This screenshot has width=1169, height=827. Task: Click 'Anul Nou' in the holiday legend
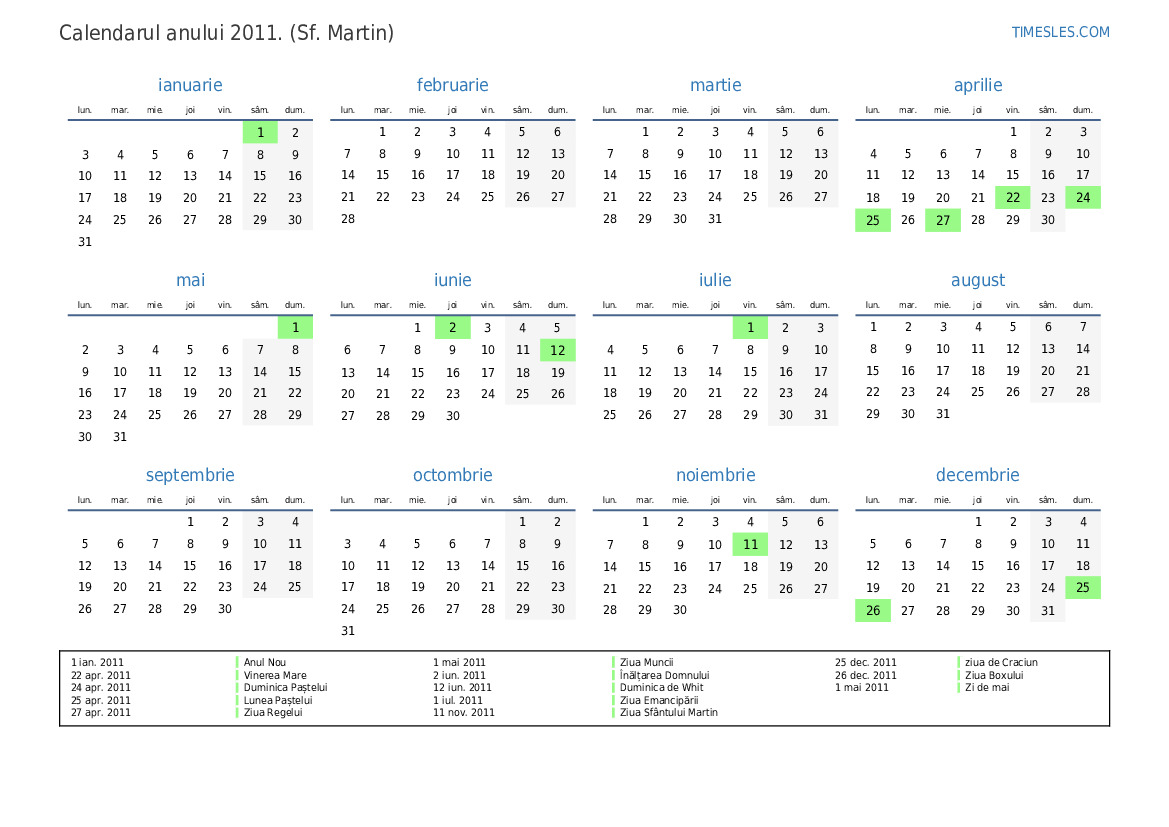click(x=265, y=662)
